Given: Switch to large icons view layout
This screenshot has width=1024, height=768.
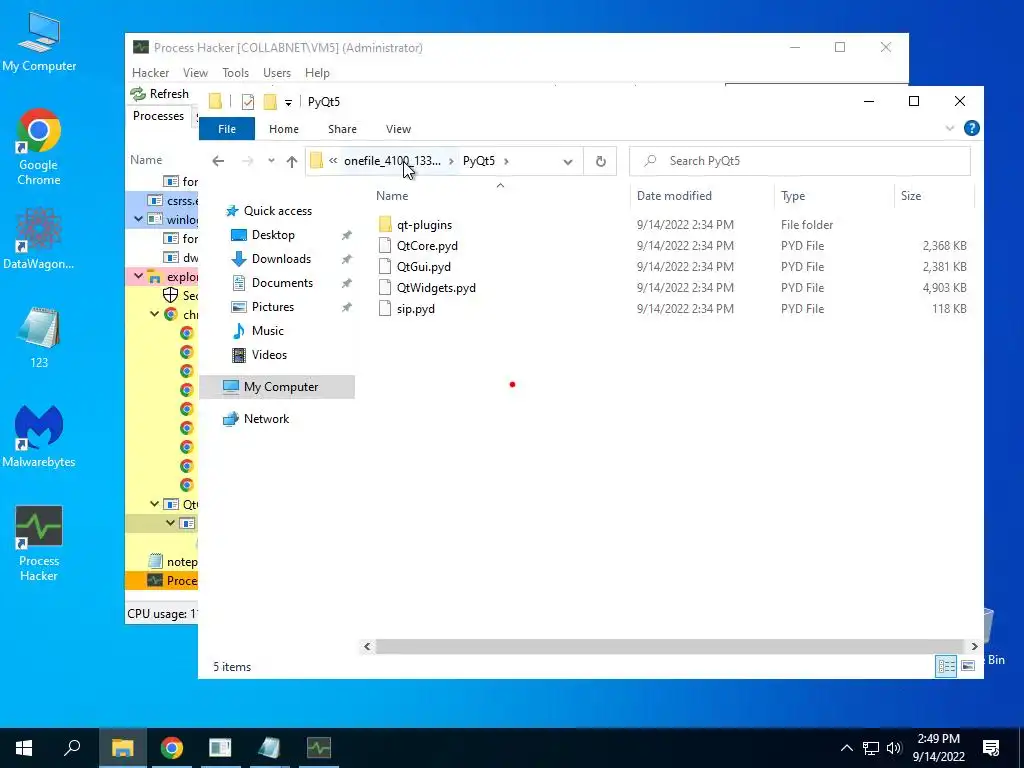Looking at the screenshot, I should click(x=968, y=665).
